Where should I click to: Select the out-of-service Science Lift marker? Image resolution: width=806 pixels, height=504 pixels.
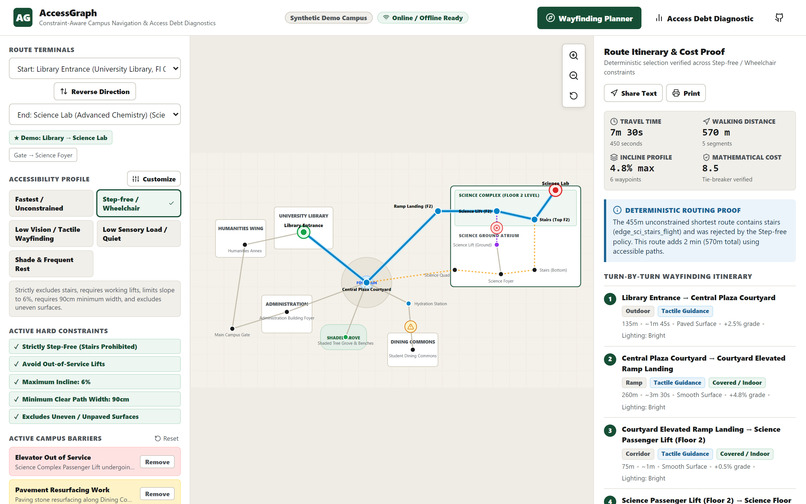pyautogui.click(x=497, y=228)
